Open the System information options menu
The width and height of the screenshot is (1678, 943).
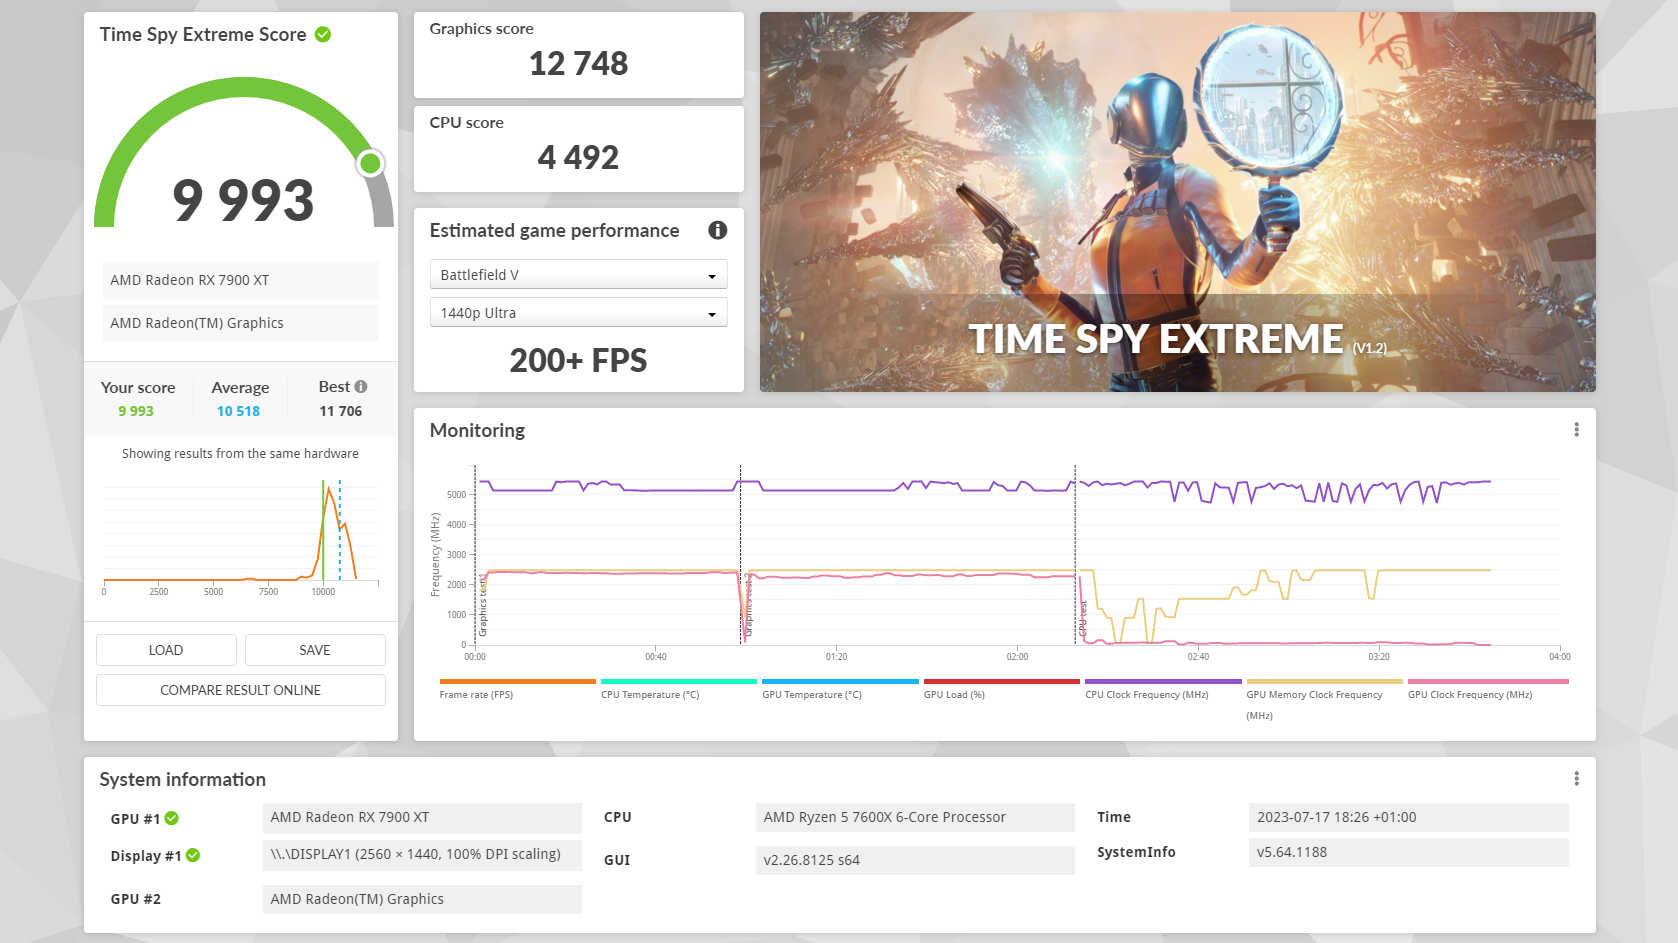(x=1576, y=777)
